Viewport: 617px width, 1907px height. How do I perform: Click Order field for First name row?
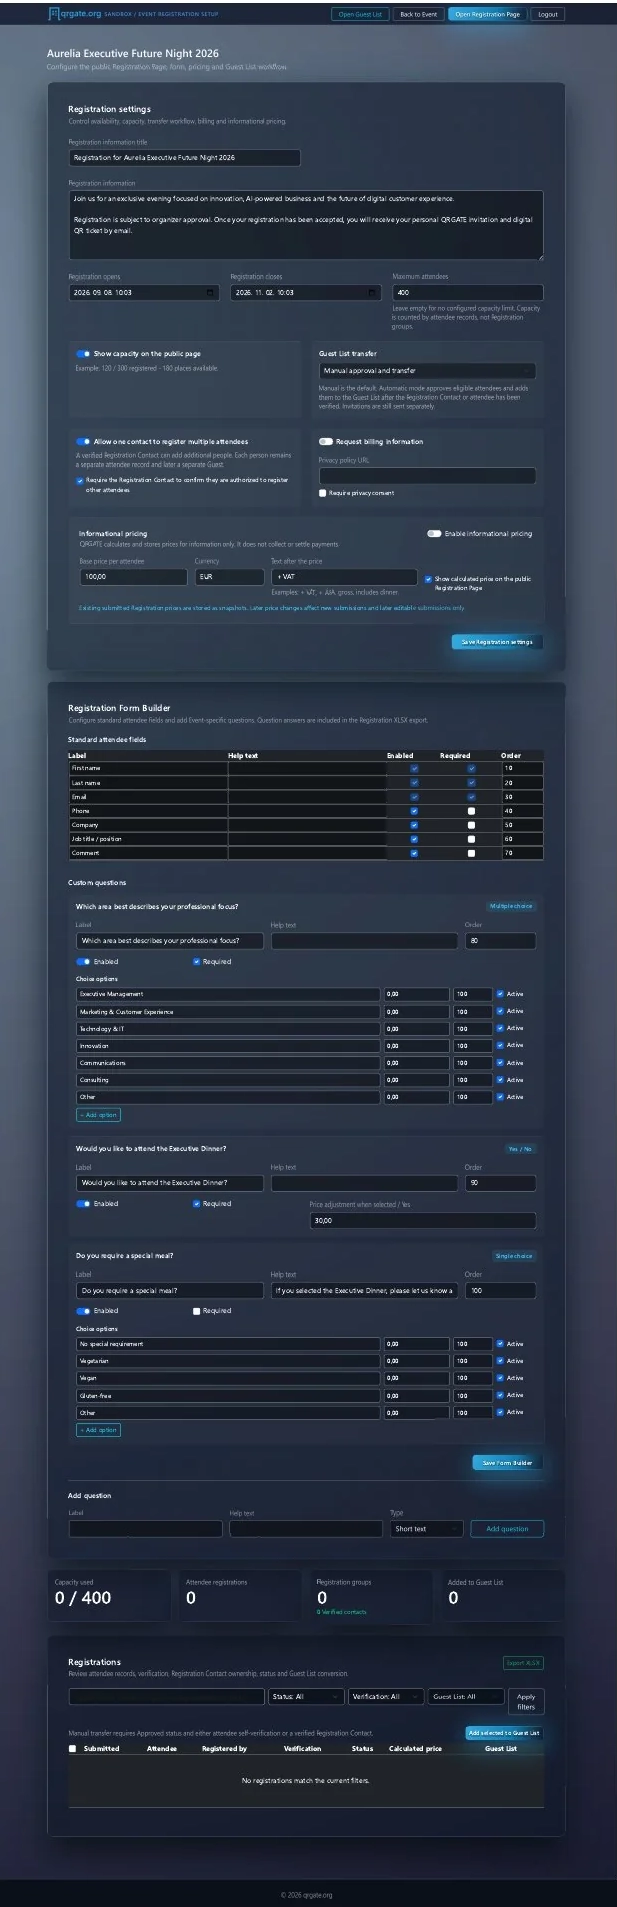[522, 768]
